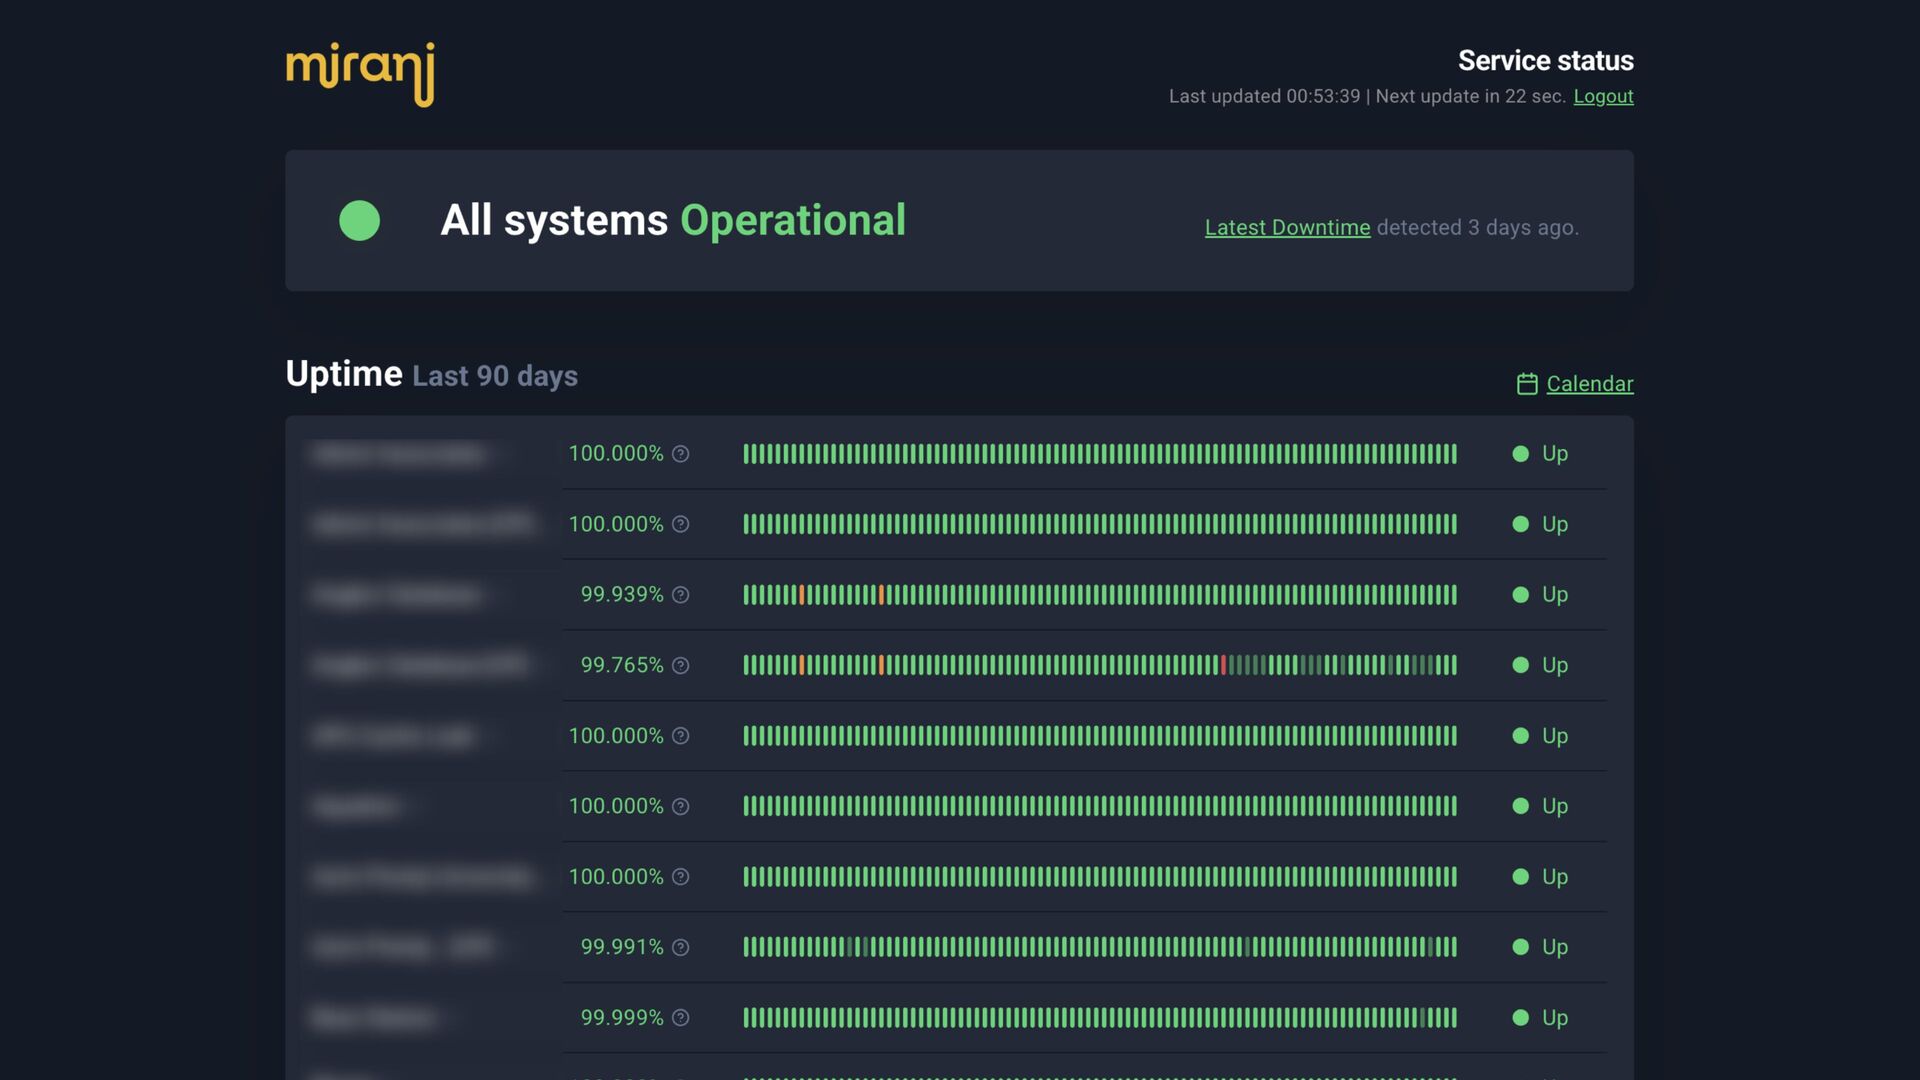Click first orange bar in 99.939% row
Viewport: 1920px width, 1080px height.
point(802,595)
